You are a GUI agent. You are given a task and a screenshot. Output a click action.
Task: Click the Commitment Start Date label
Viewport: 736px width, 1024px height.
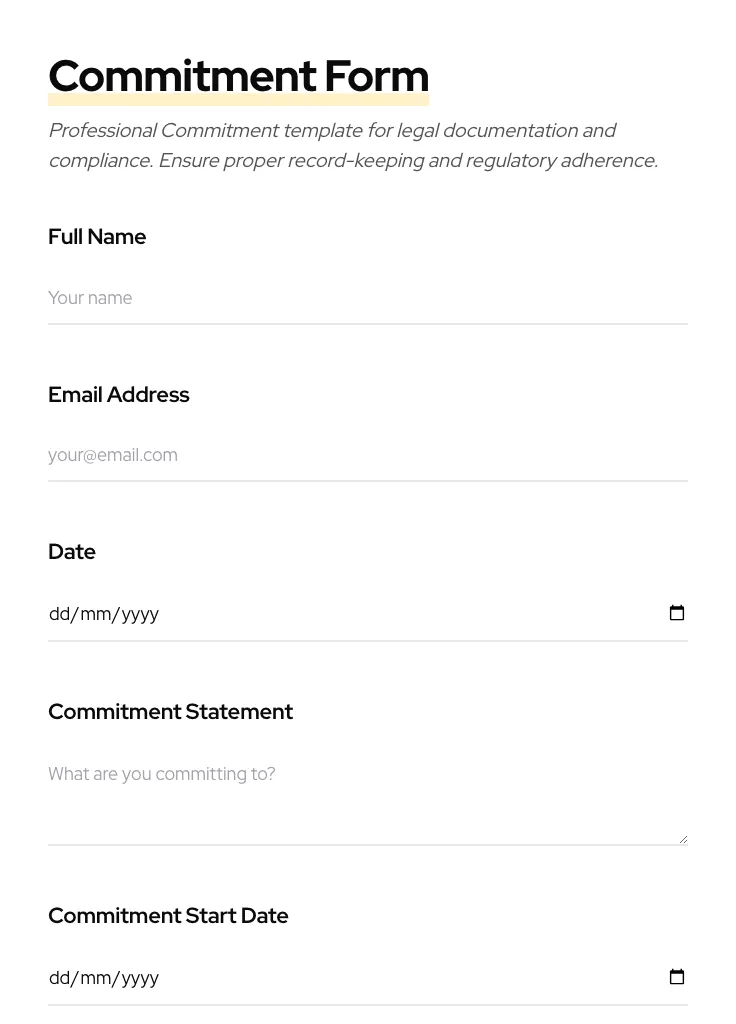click(168, 916)
